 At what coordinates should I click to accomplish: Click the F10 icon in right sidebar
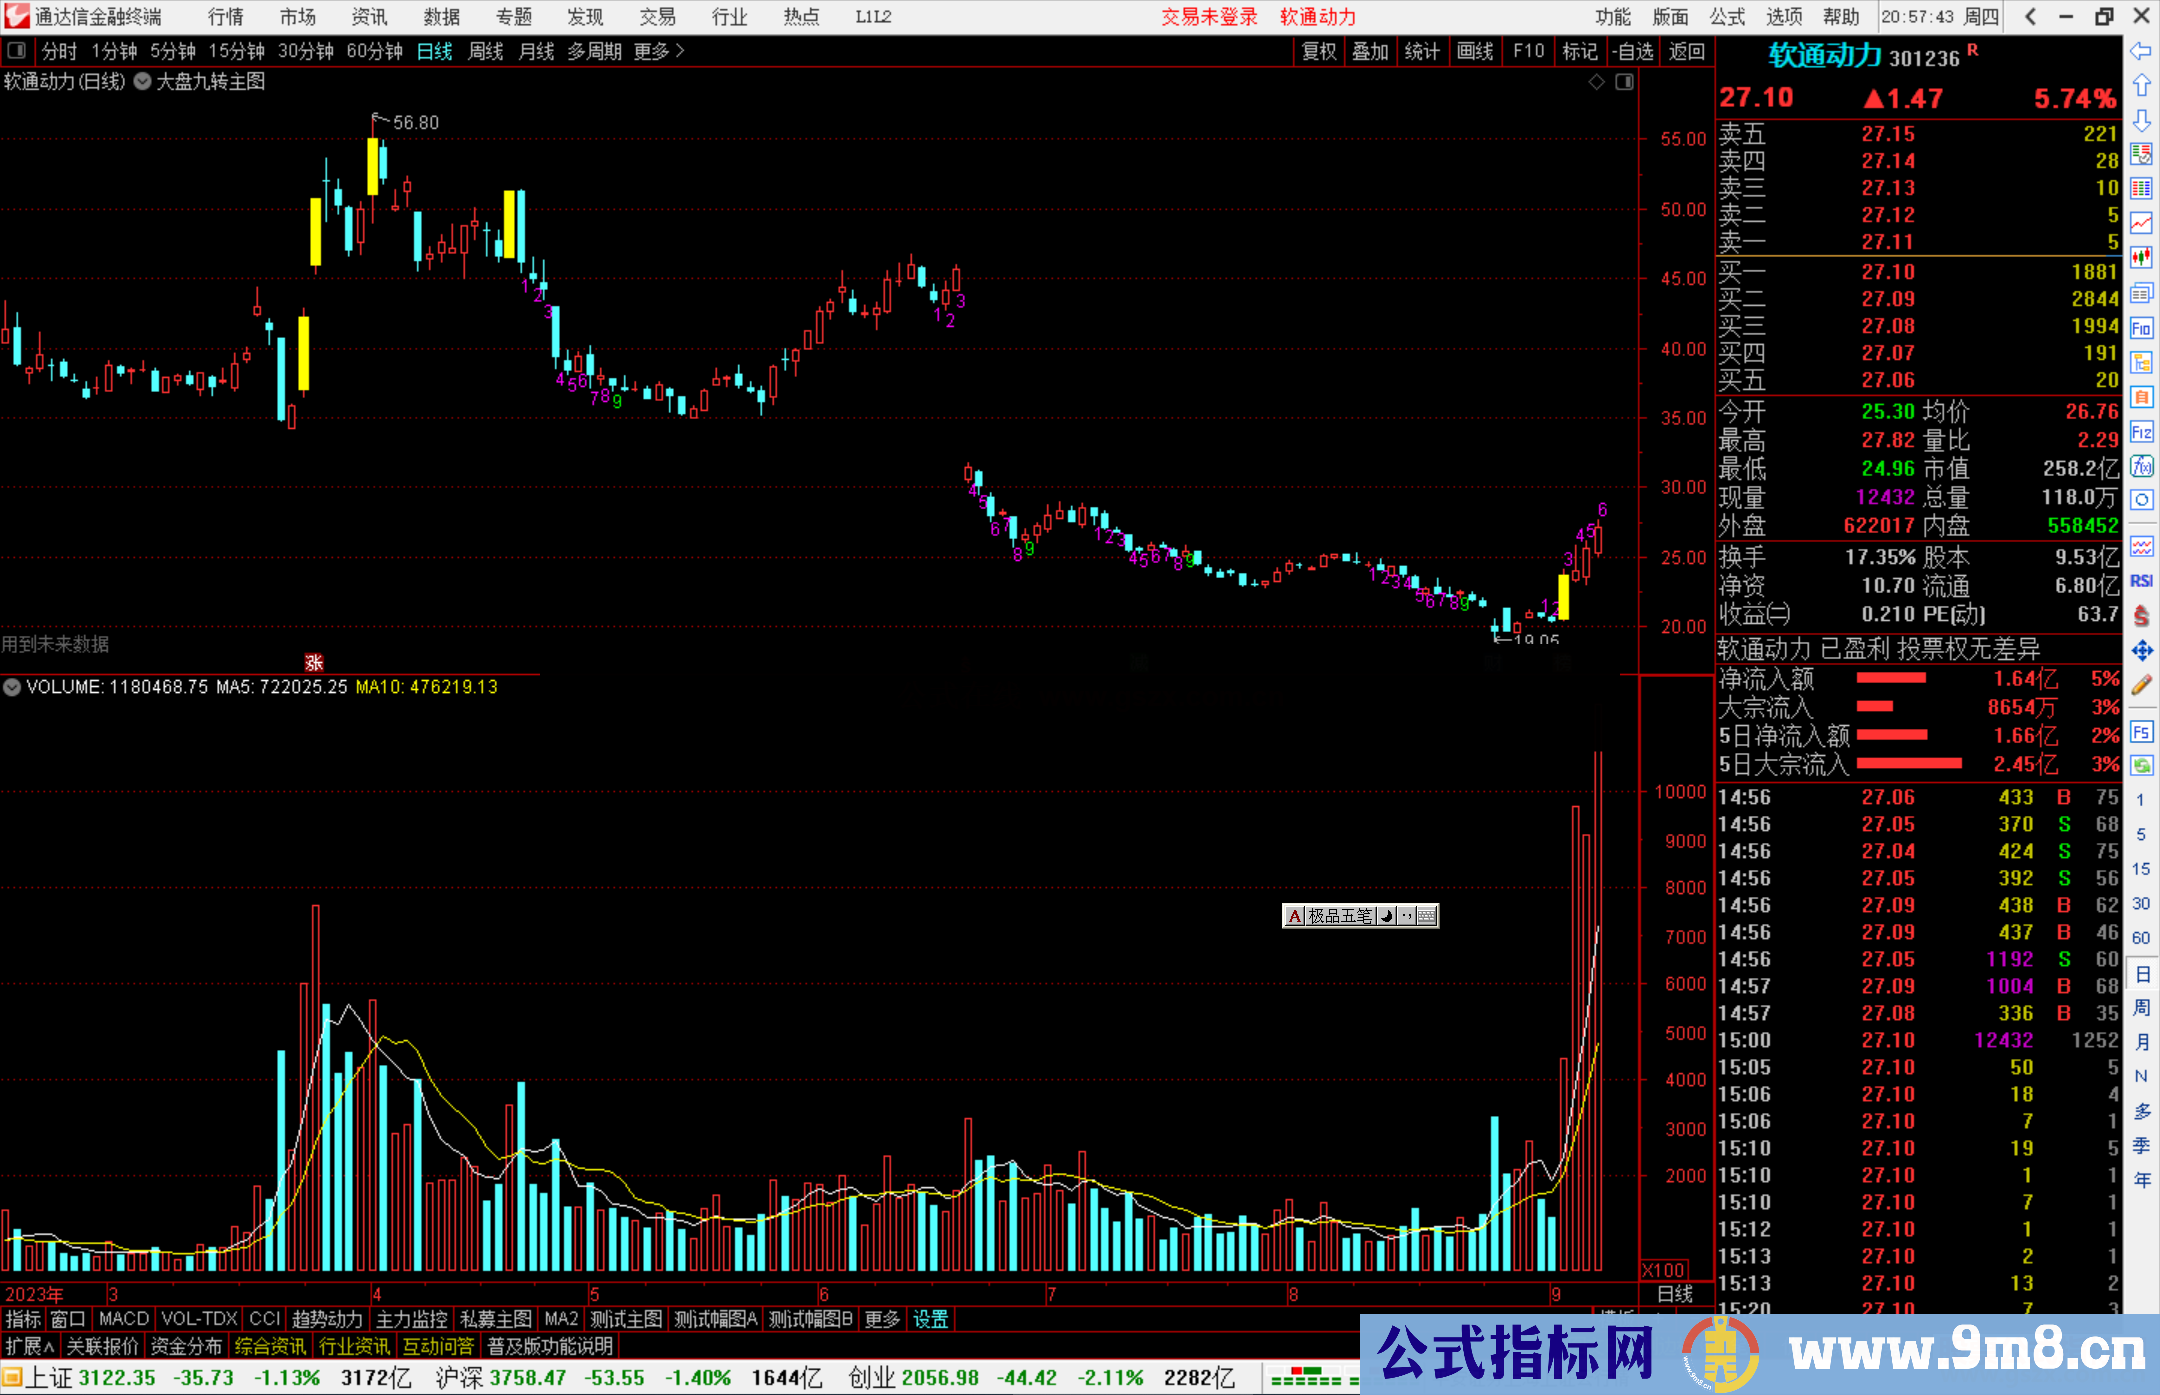point(2141,328)
